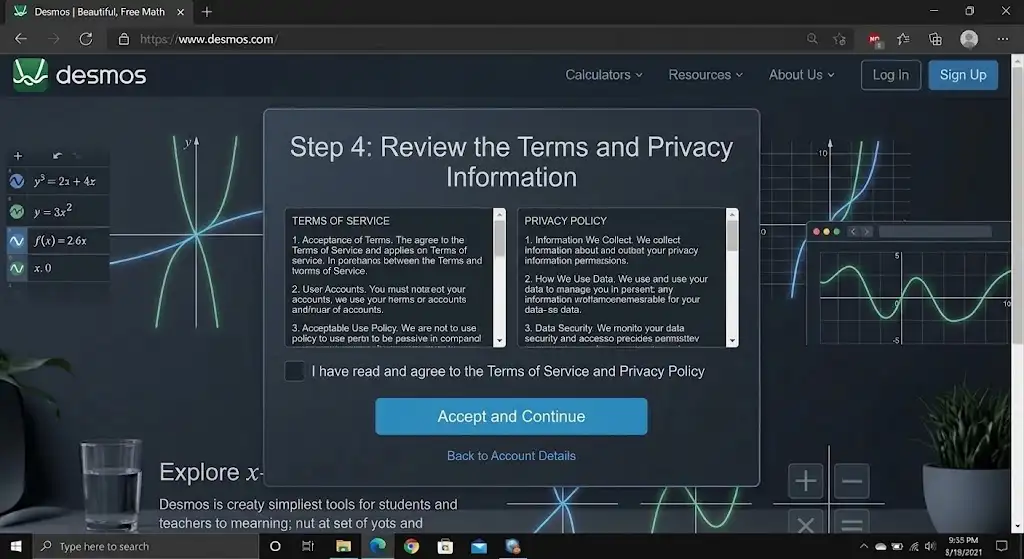This screenshot has height=559, width=1024.
Task: Open the browser profile avatar
Action: 968,39
